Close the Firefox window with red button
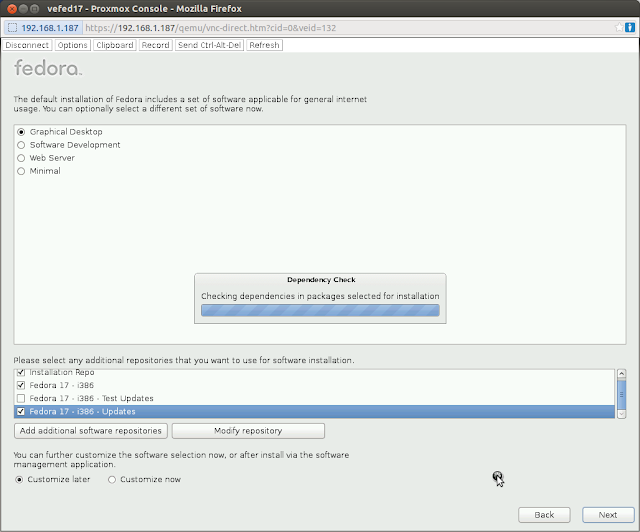The image size is (640, 532). (12, 9)
